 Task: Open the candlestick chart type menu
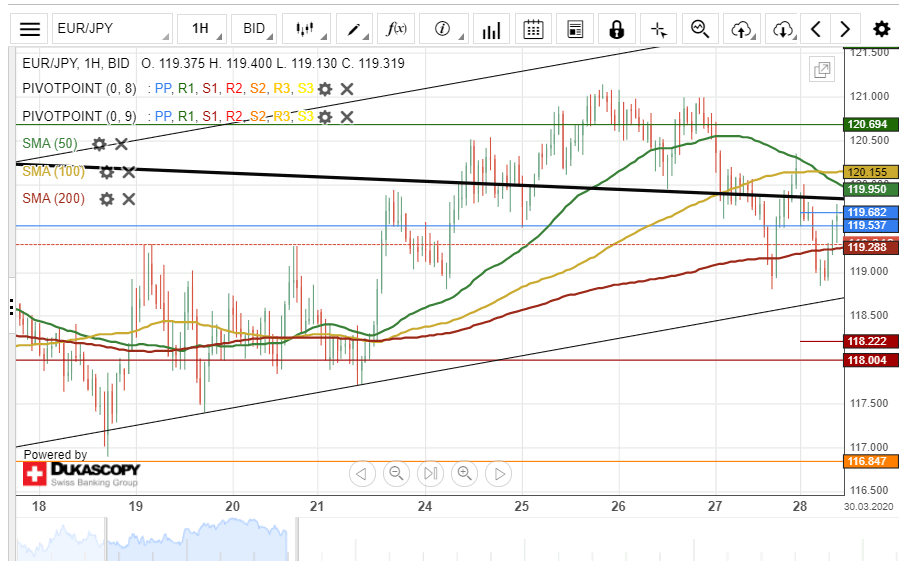pos(306,29)
